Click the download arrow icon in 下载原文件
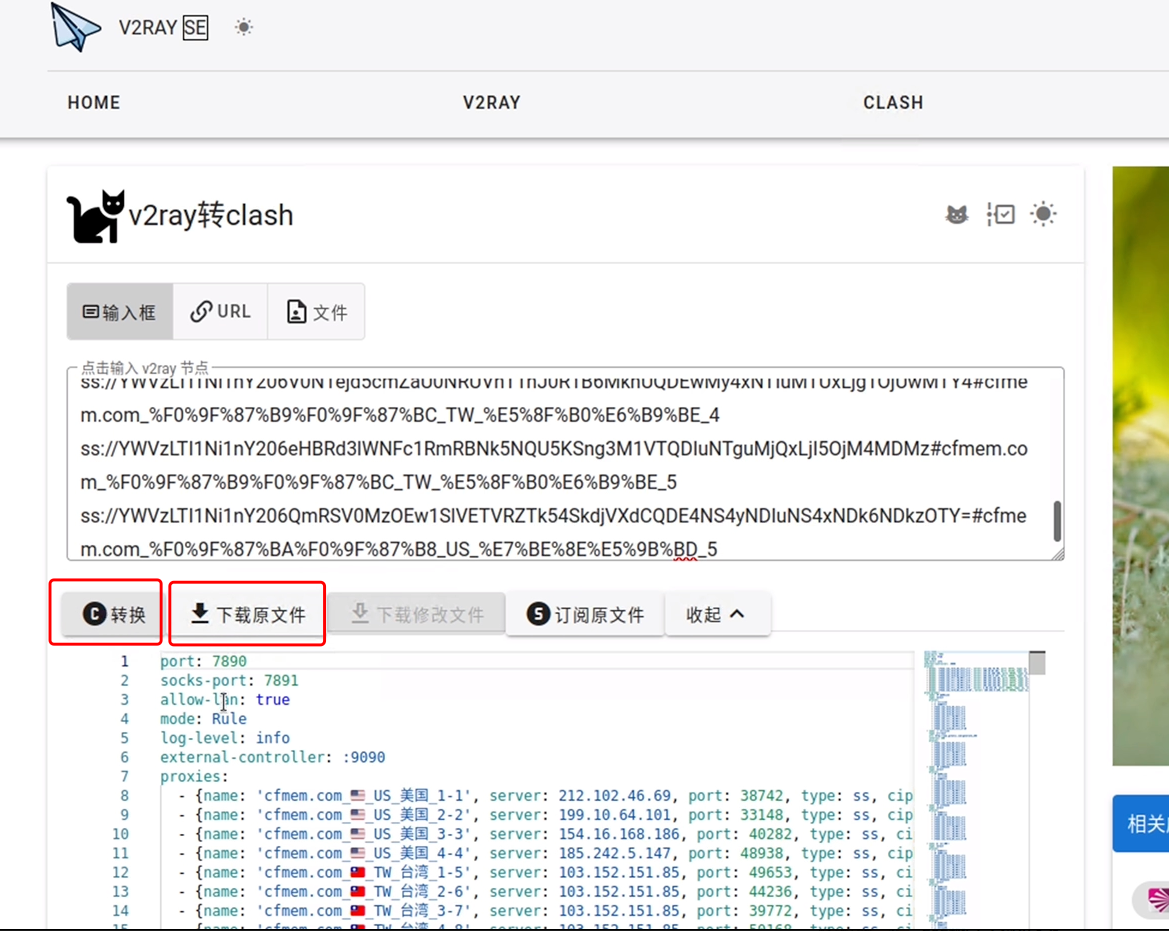 click(x=200, y=613)
